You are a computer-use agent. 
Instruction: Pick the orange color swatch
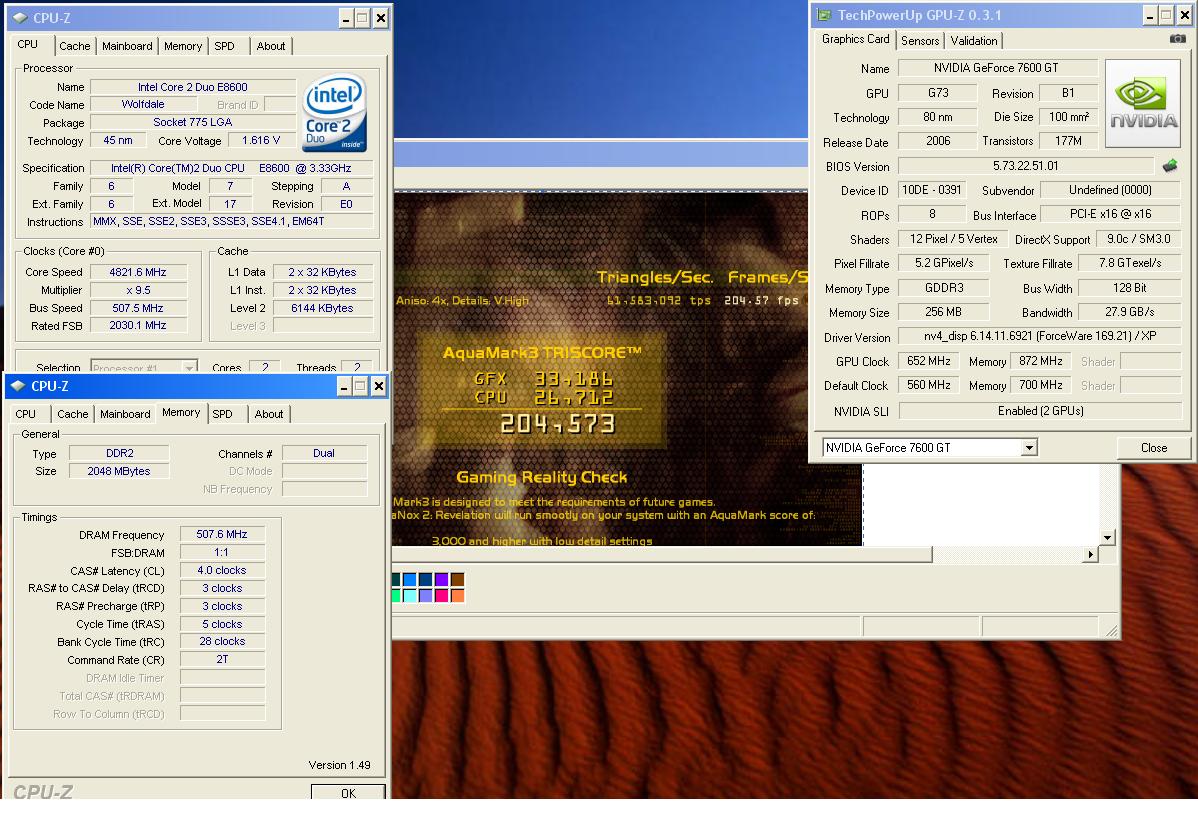point(458,595)
